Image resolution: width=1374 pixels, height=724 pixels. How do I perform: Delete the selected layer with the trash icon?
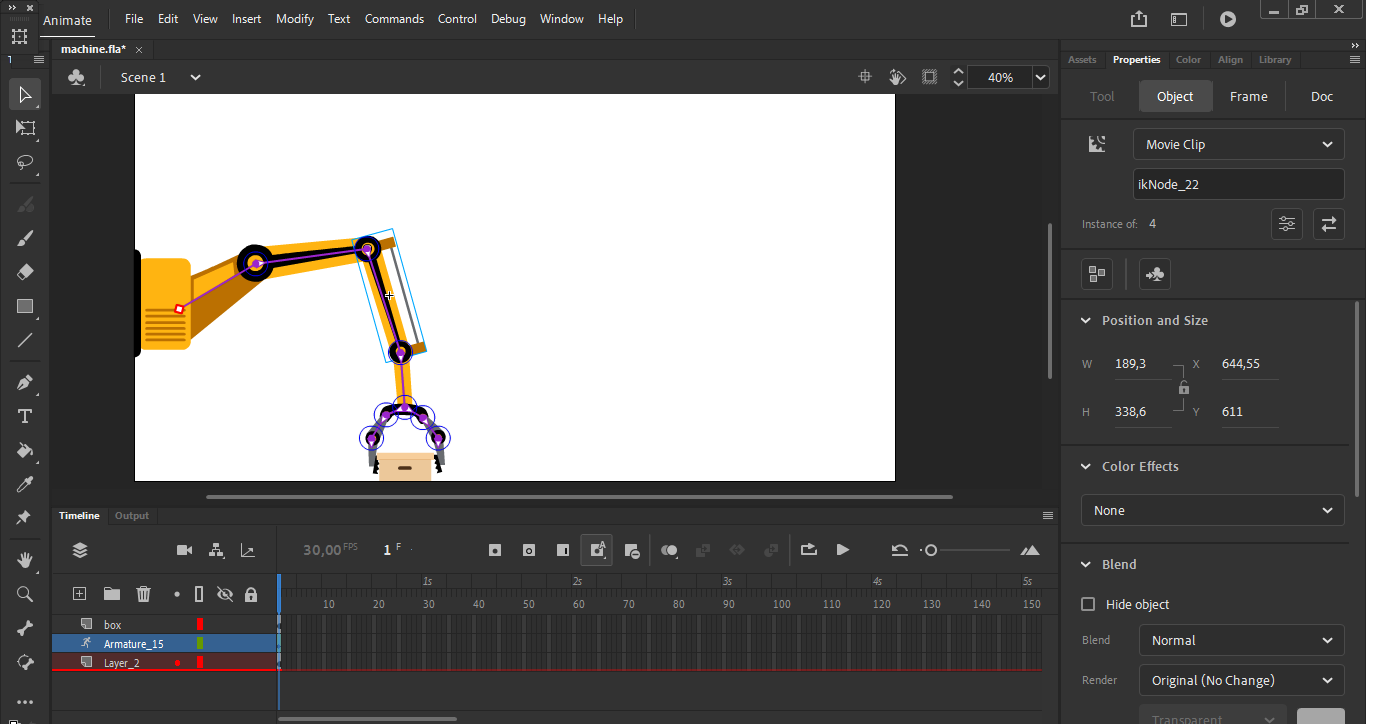tap(143, 593)
